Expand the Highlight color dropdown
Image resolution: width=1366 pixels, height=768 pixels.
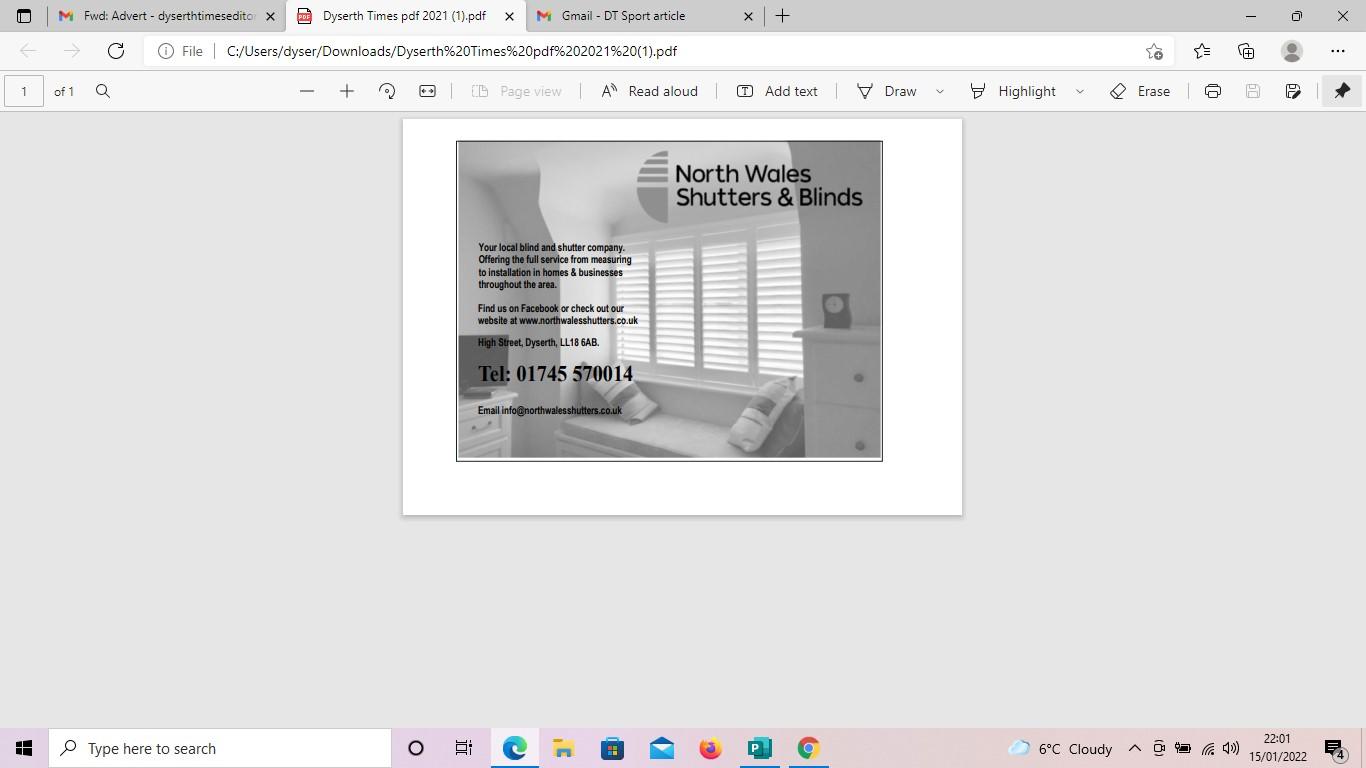click(x=1080, y=91)
